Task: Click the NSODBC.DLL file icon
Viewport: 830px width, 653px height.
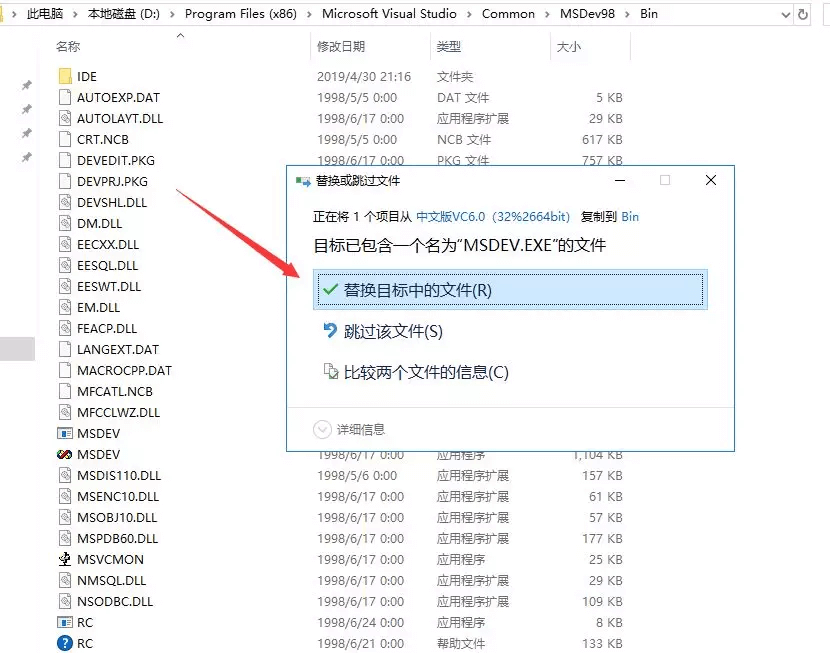Action: 65,601
